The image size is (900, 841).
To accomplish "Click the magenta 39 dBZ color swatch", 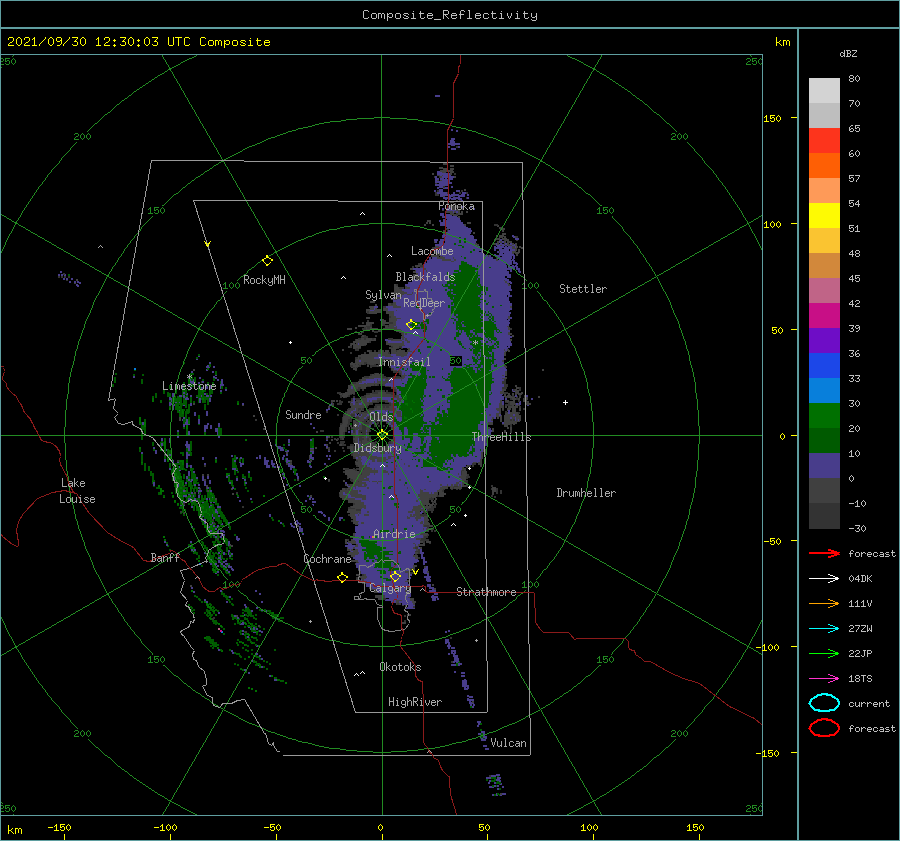I will (824, 316).
